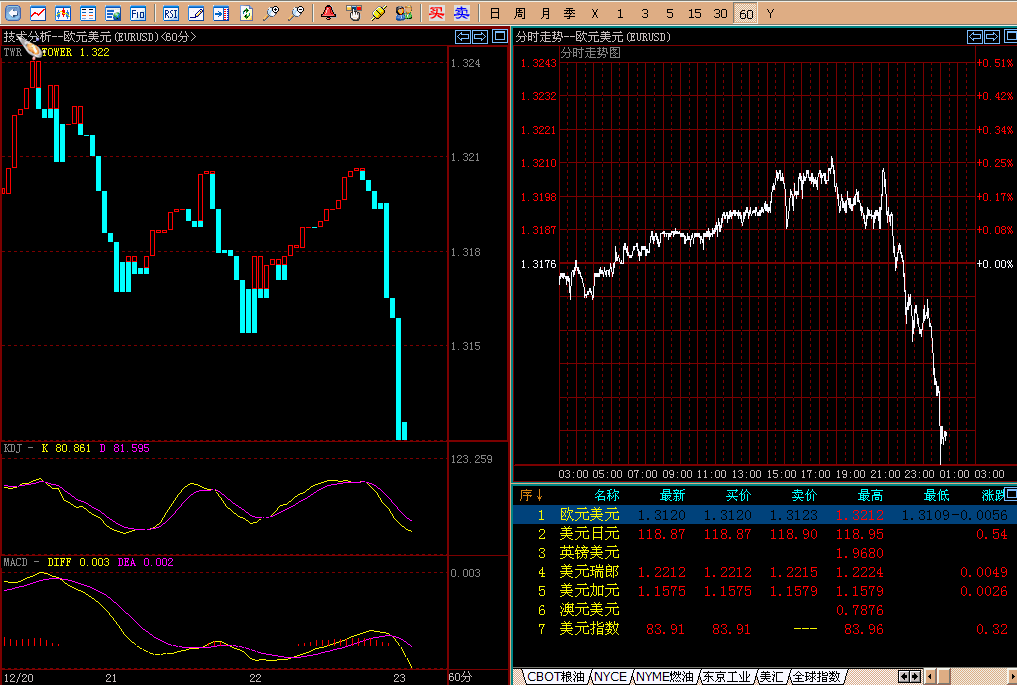Select the 美元指数 quote row
The height and width of the screenshot is (685, 1017).
pos(589,629)
